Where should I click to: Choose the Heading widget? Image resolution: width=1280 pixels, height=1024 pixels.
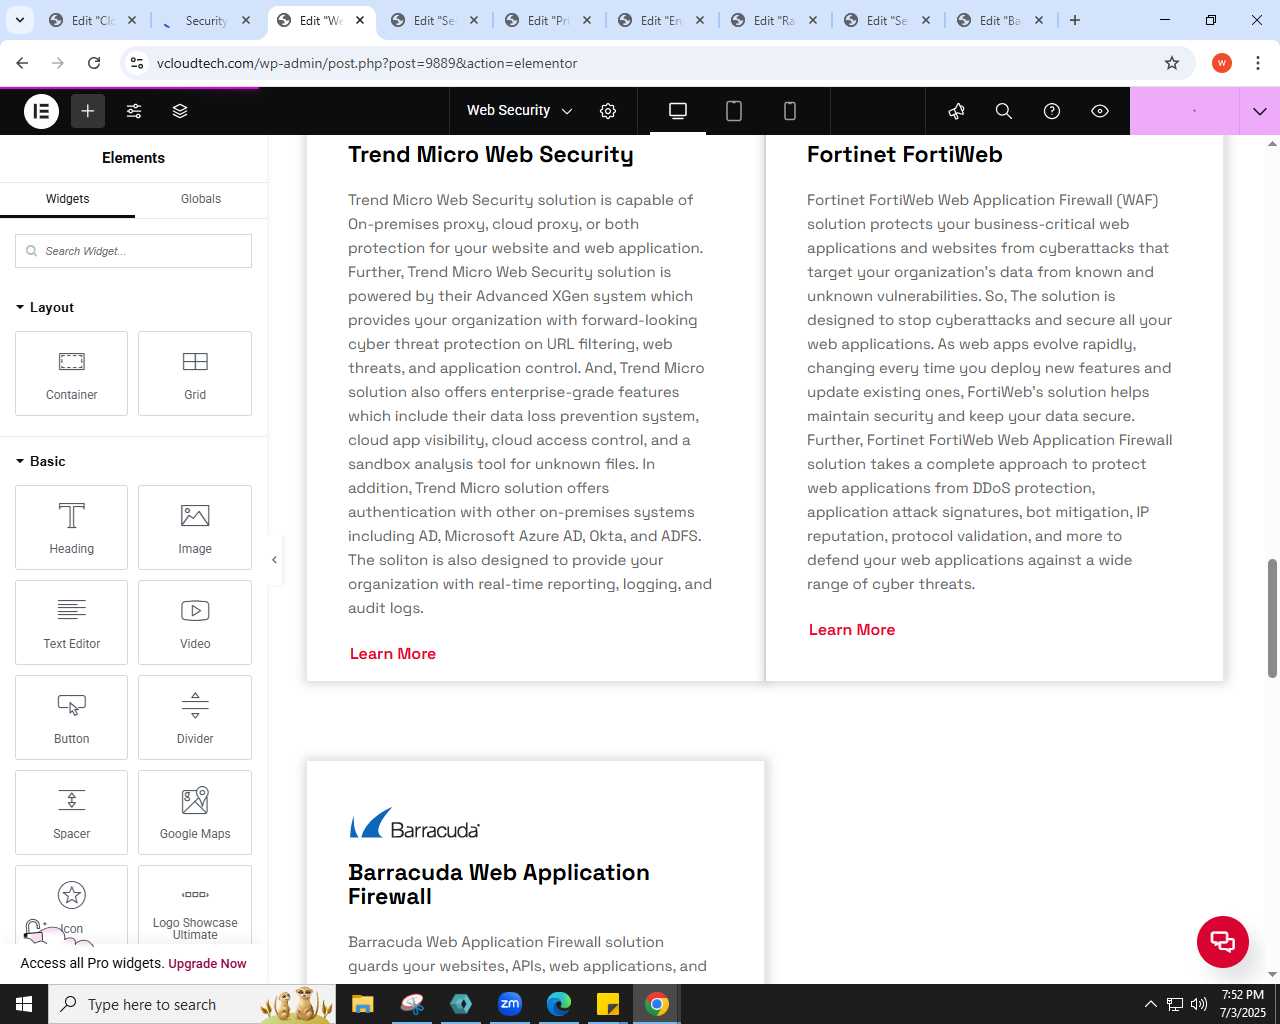point(71,527)
